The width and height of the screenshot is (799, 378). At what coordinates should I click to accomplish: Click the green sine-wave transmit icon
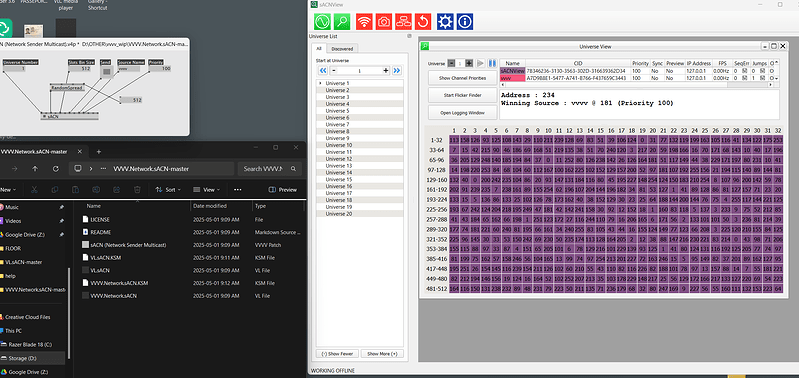[322, 21]
